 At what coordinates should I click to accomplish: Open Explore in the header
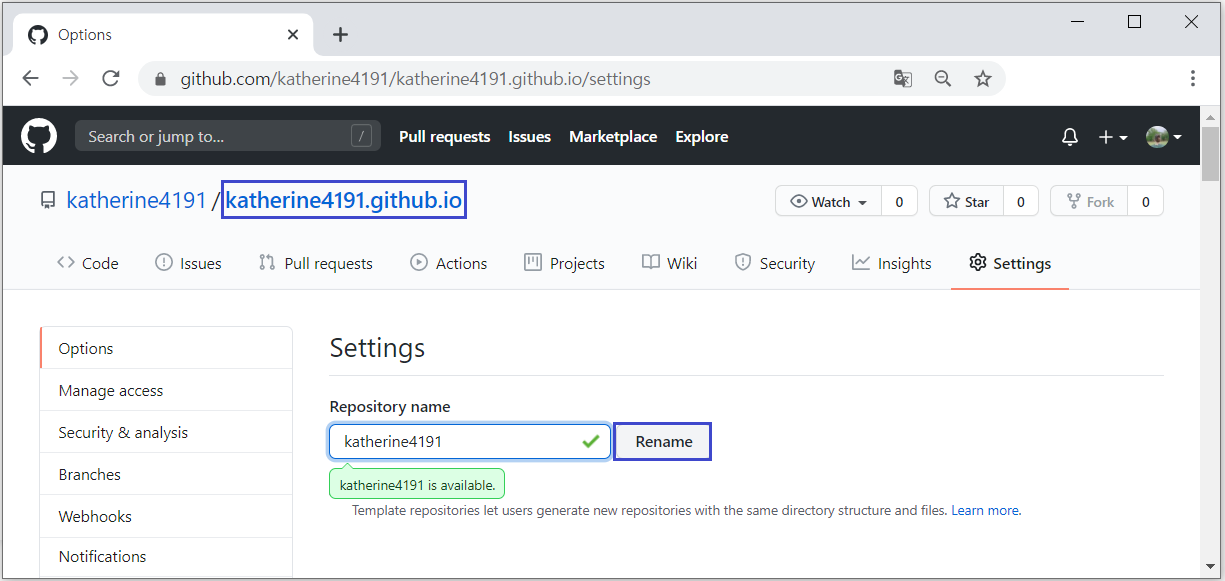coord(701,137)
